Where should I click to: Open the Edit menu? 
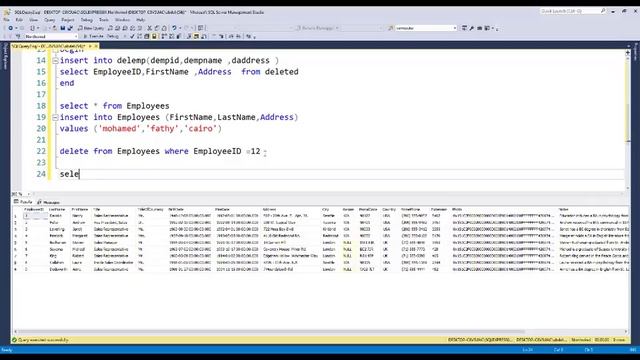(x=19, y=20)
